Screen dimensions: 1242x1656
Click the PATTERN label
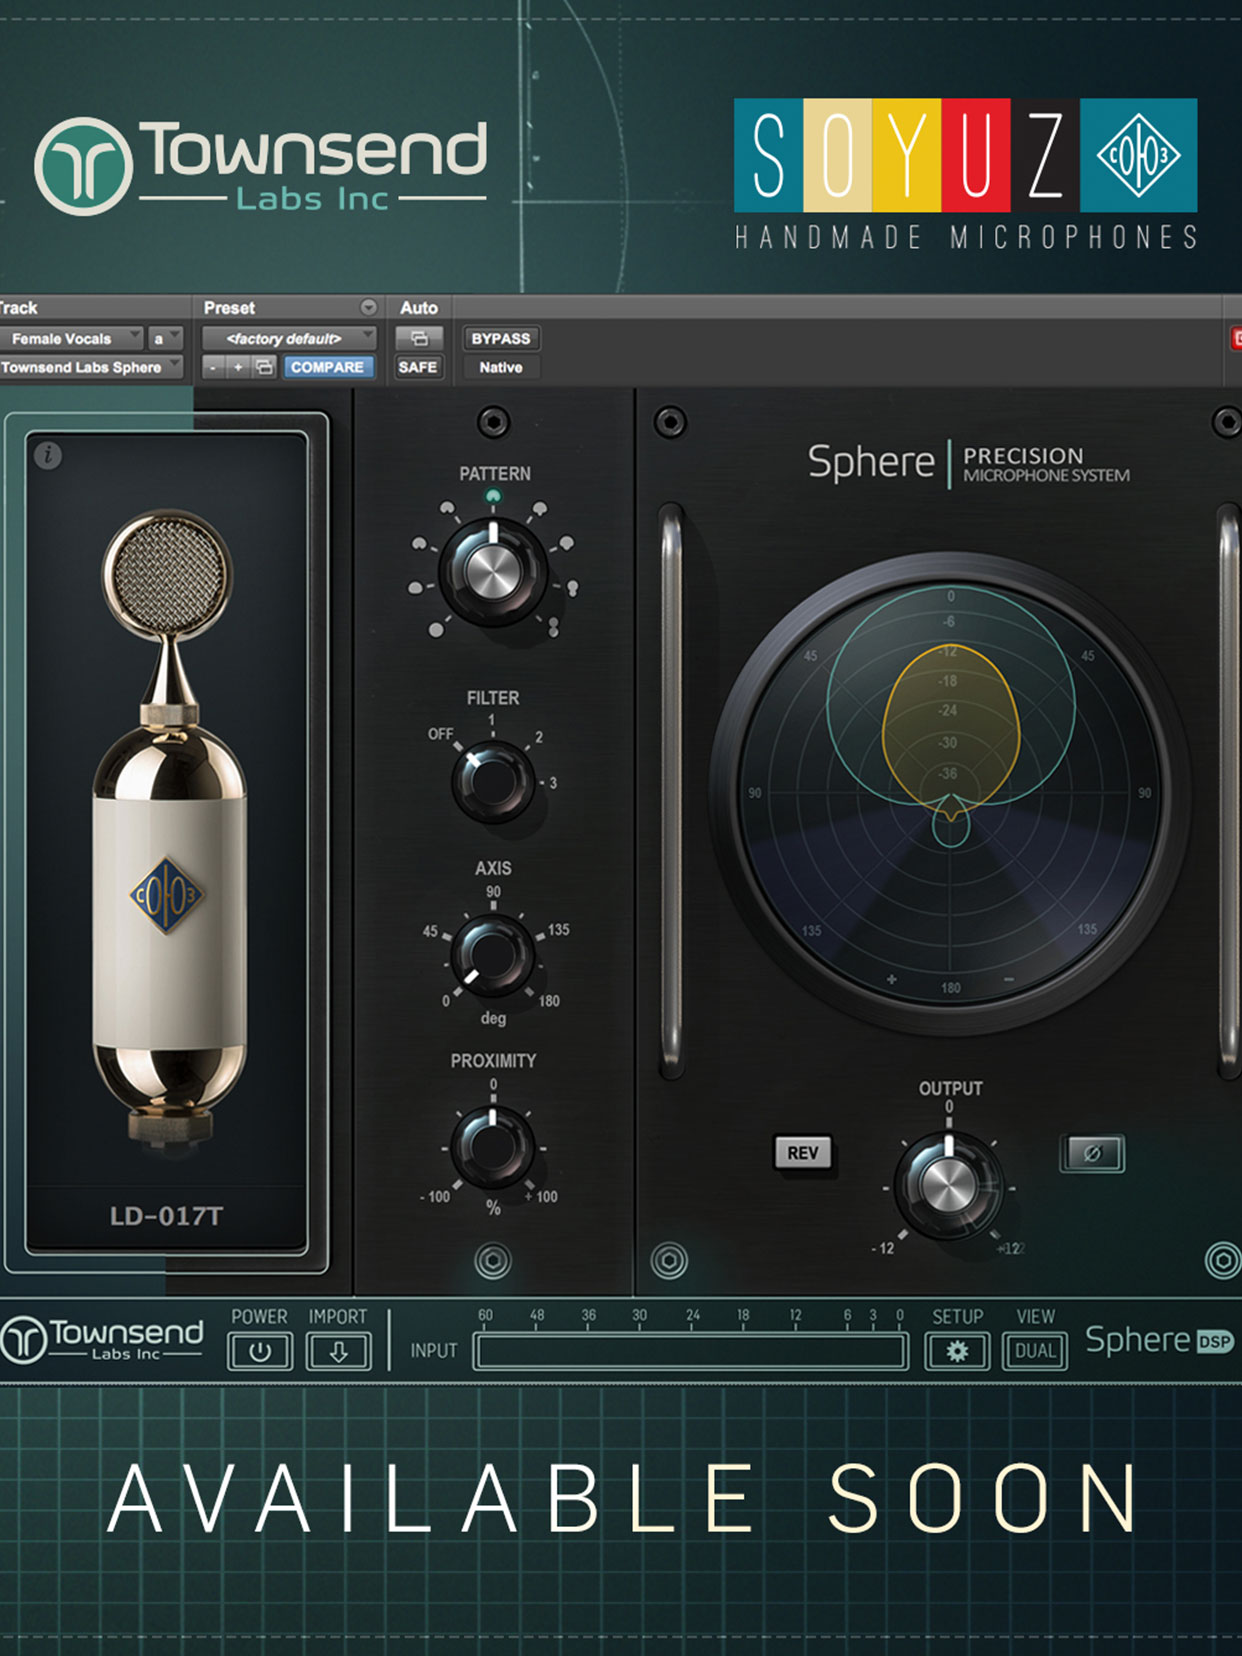click(x=495, y=474)
